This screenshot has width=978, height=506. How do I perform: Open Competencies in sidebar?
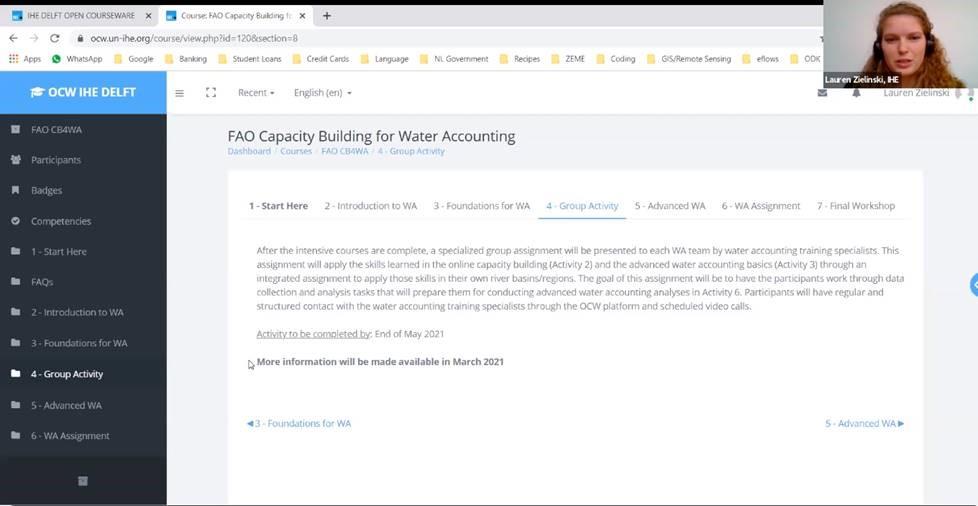[x=83, y=221]
